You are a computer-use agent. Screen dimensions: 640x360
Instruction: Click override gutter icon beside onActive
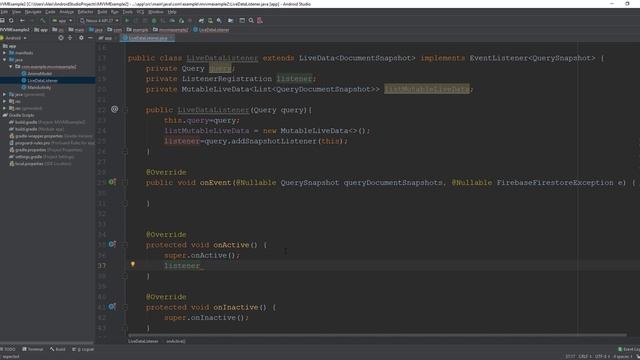(112, 244)
